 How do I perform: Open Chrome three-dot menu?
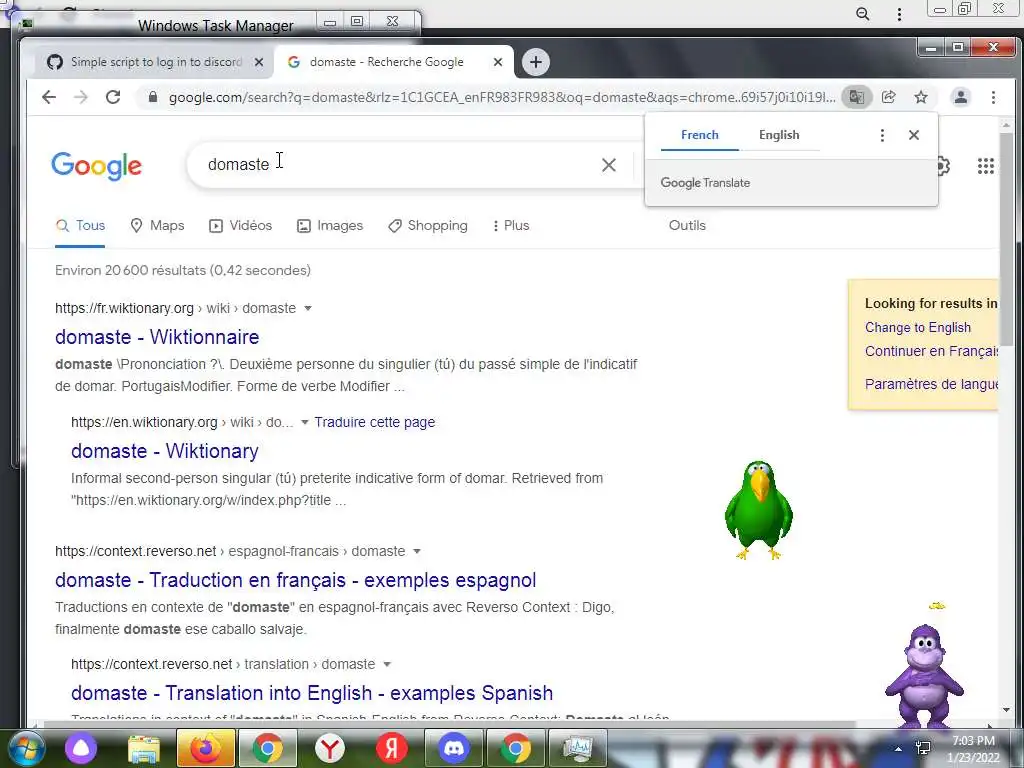pos(993,97)
